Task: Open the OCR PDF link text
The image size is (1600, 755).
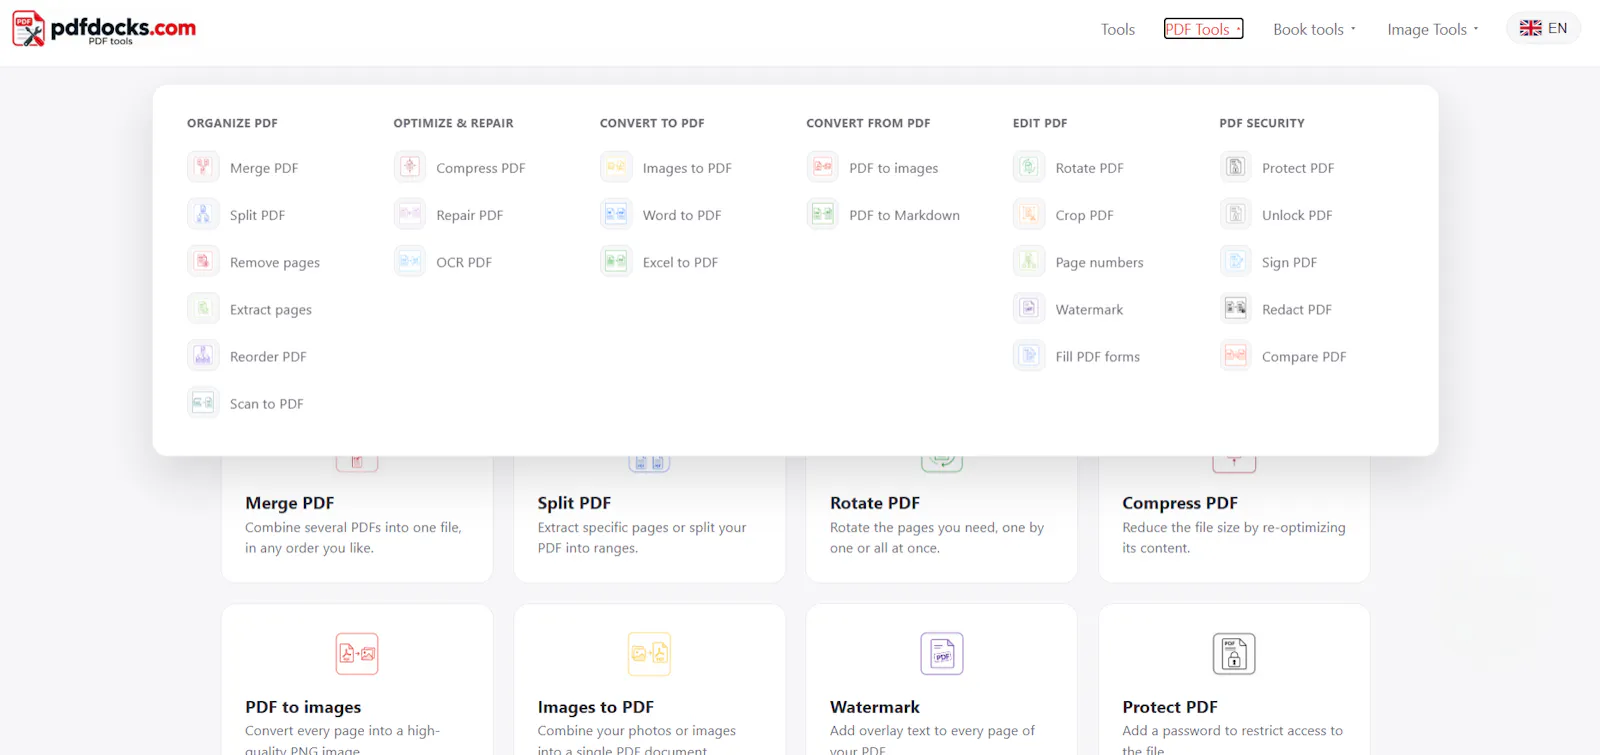Action: point(464,262)
